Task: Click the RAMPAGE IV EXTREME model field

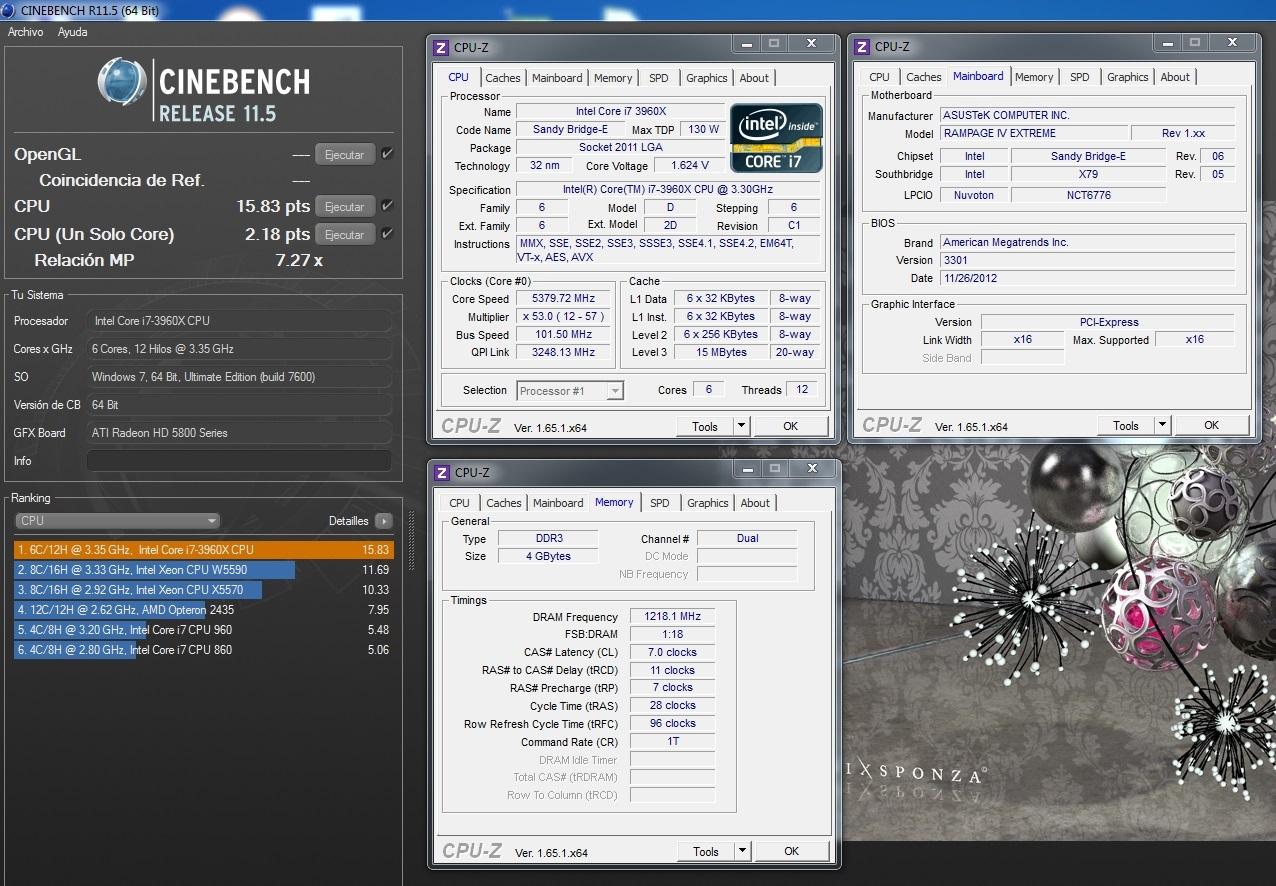Action: pyautogui.click(x=1032, y=133)
